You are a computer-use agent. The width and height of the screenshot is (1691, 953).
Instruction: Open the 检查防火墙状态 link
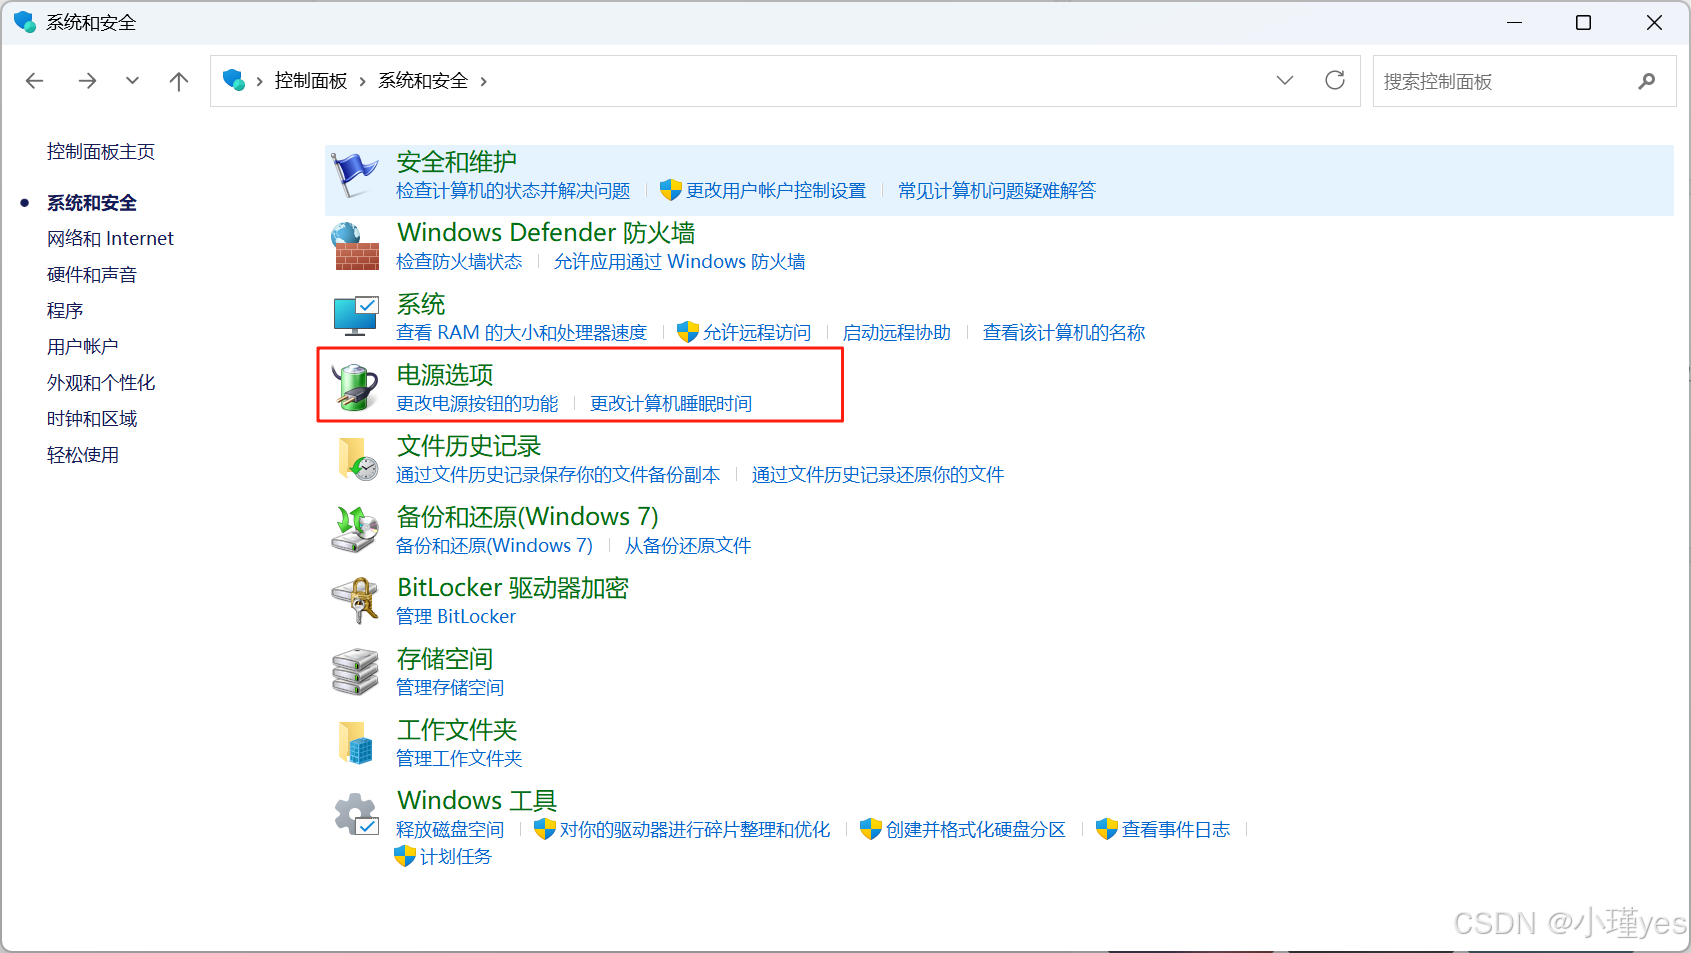(x=459, y=262)
